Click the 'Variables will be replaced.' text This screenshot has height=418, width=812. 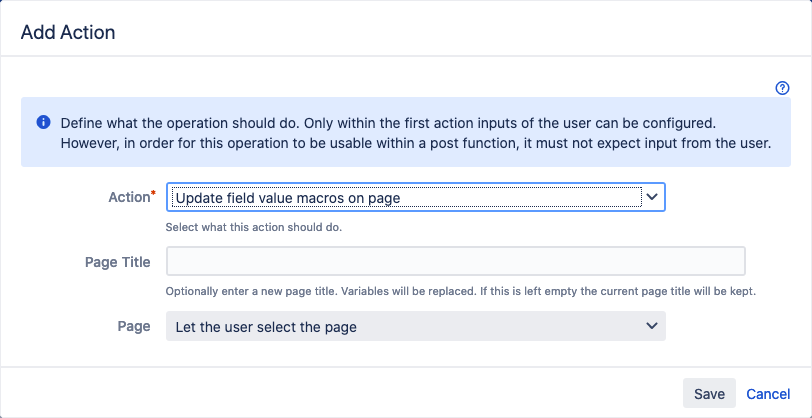[x=407, y=292]
